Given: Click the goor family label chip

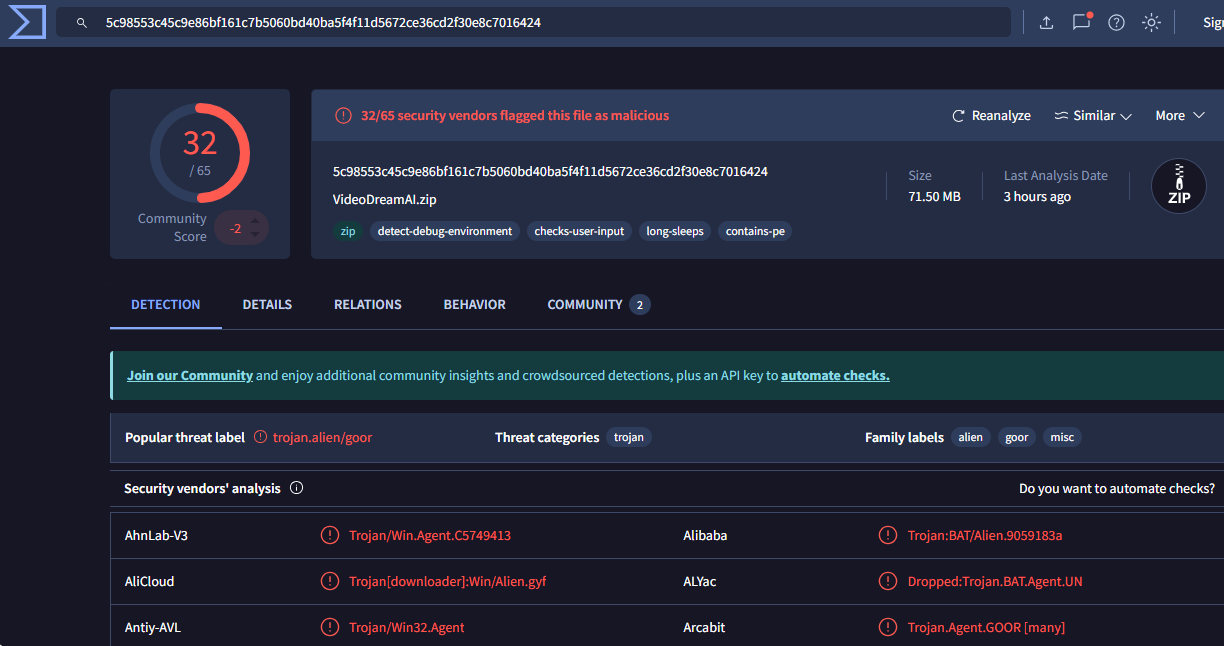Looking at the screenshot, I should tap(1017, 437).
